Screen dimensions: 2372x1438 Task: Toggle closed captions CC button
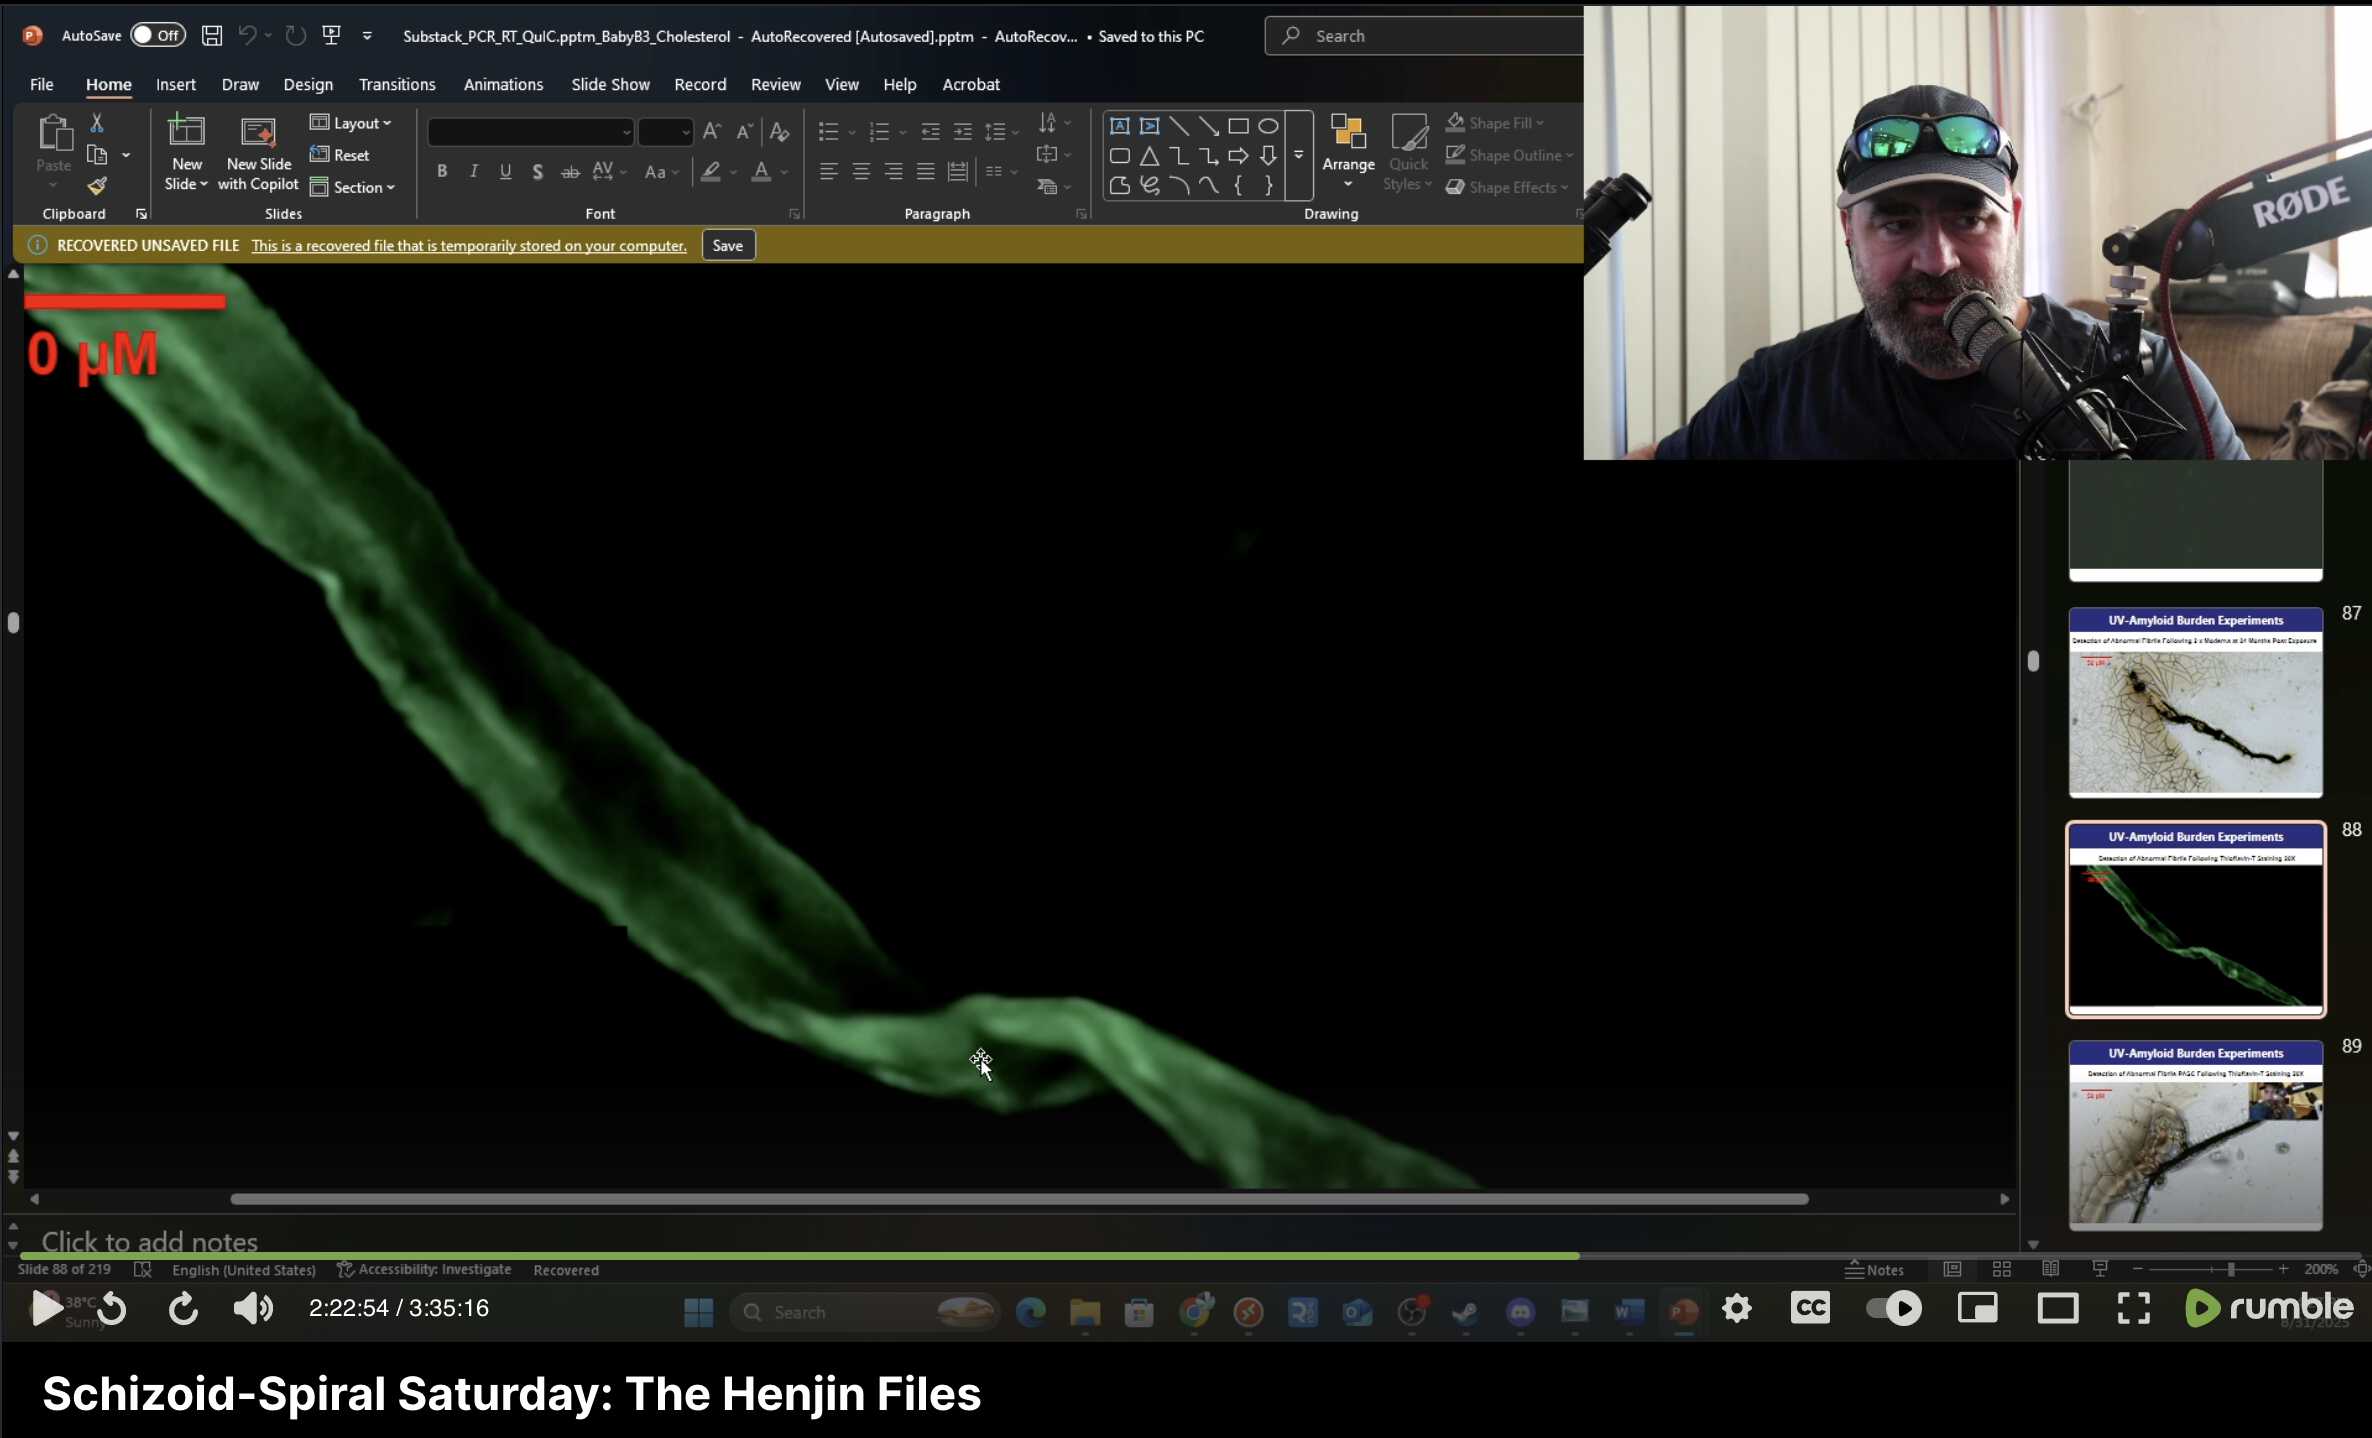(1811, 1308)
